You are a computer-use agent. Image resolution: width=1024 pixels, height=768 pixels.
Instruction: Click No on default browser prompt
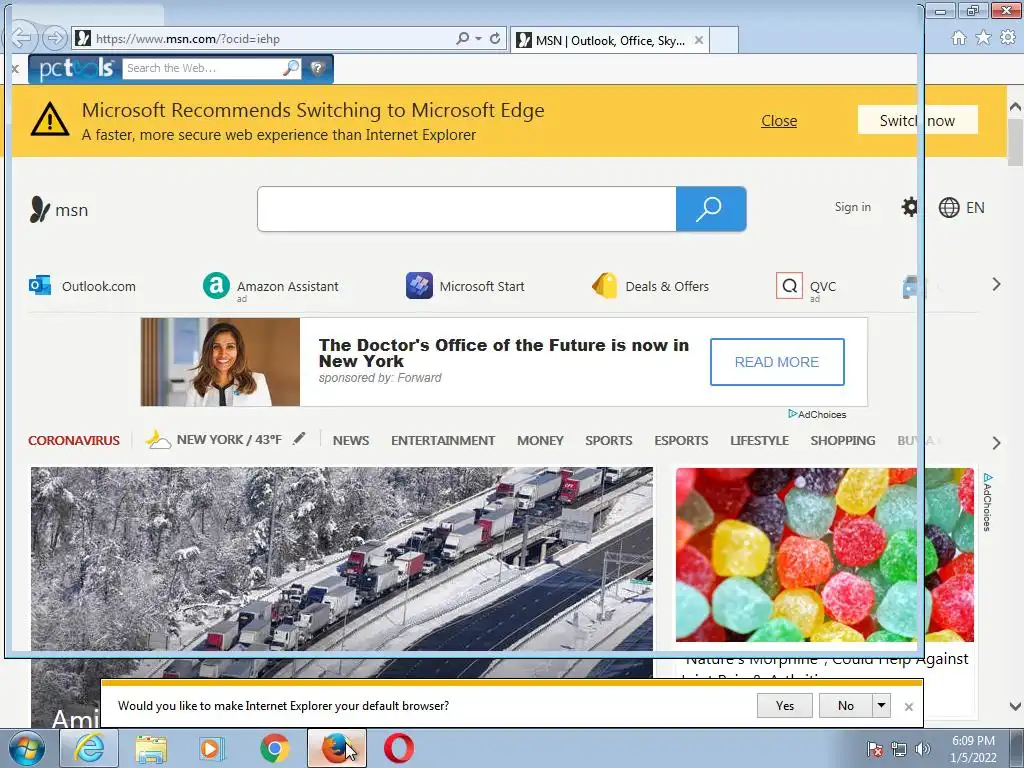point(846,705)
